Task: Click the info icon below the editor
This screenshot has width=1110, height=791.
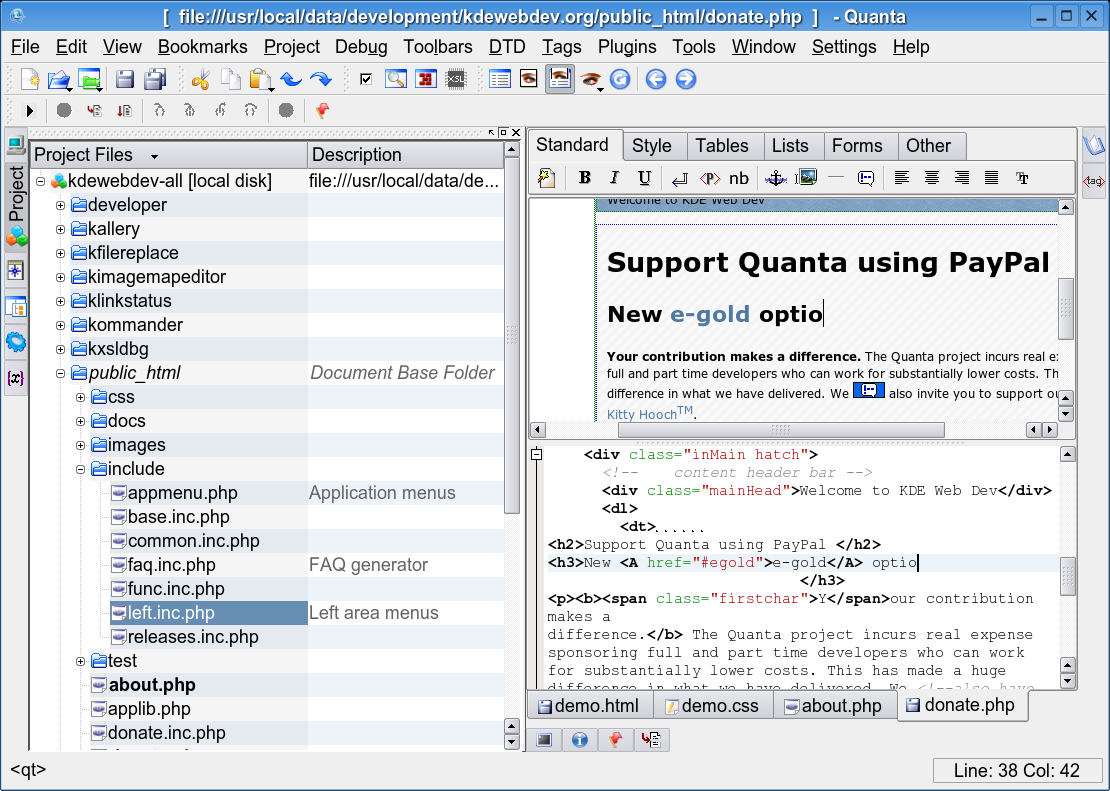Action: (x=580, y=740)
